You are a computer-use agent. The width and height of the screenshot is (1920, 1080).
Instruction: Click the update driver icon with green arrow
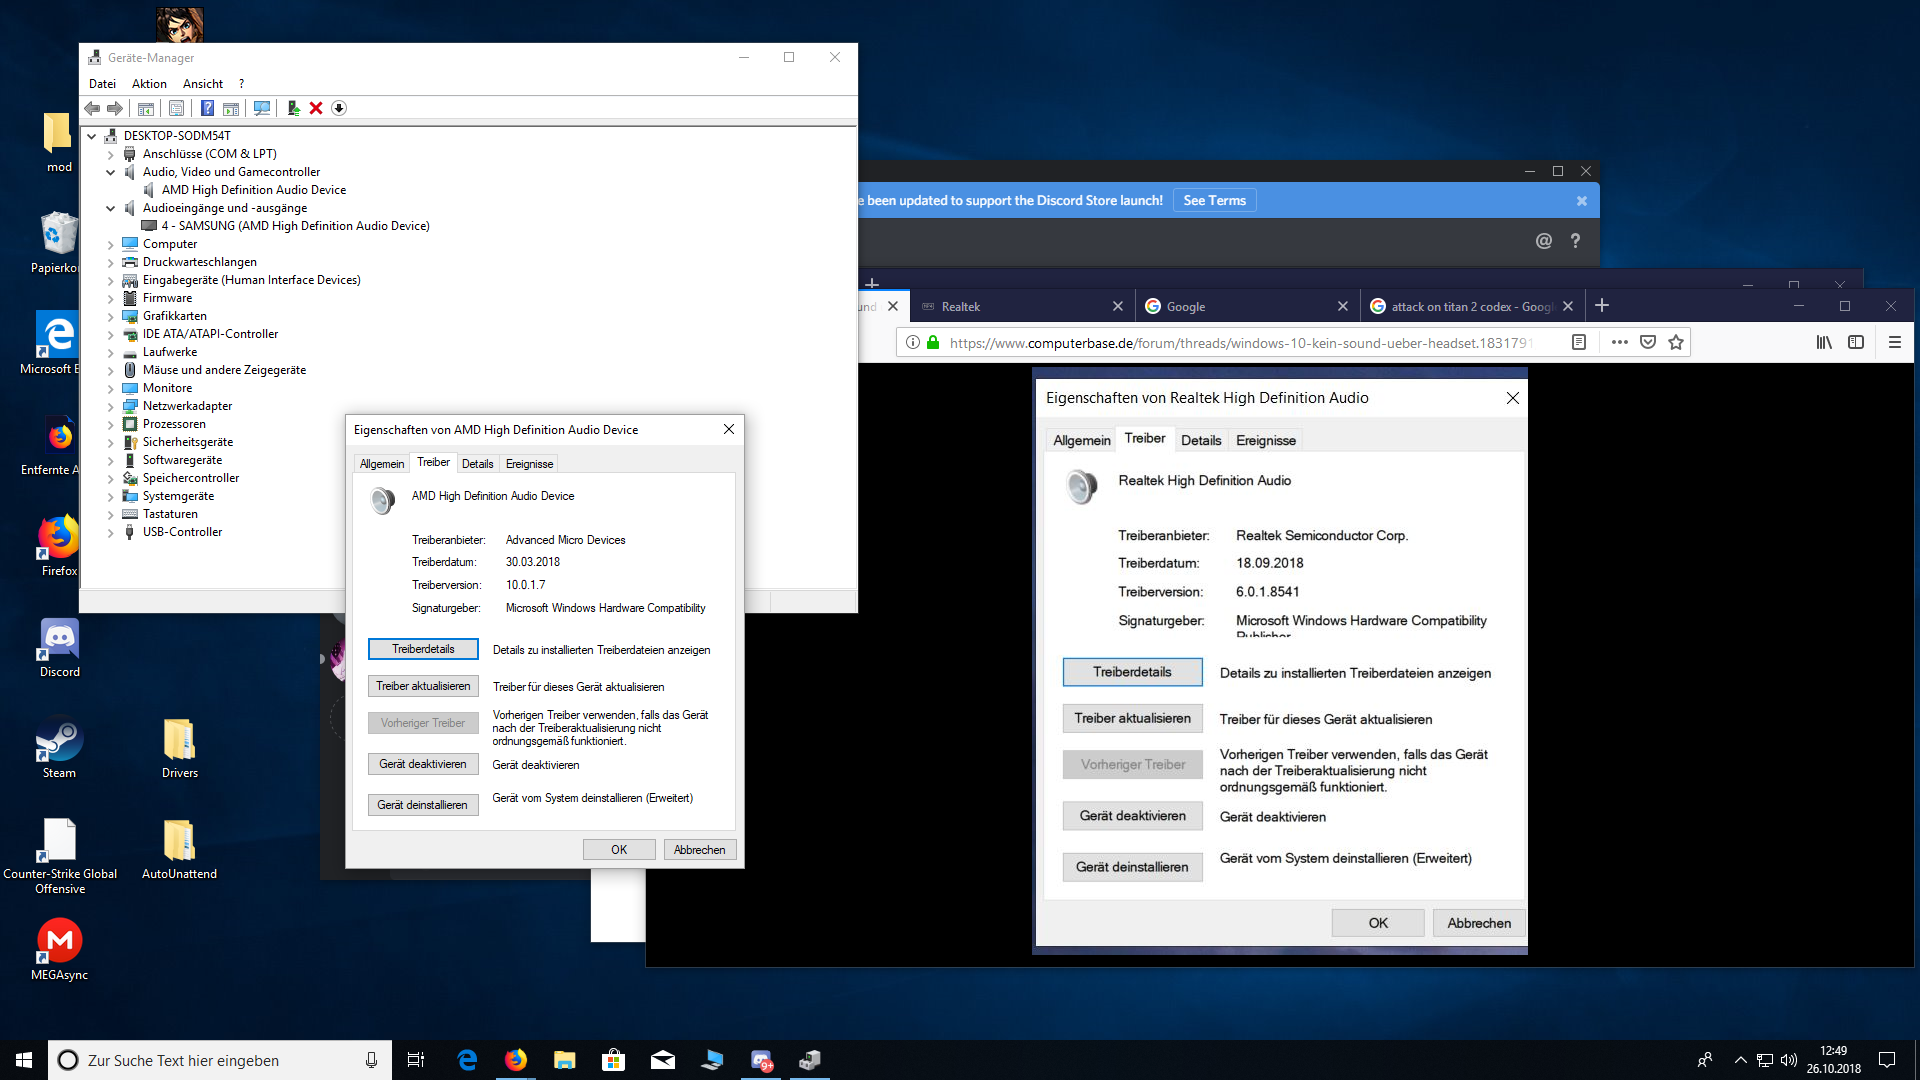point(293,108)
